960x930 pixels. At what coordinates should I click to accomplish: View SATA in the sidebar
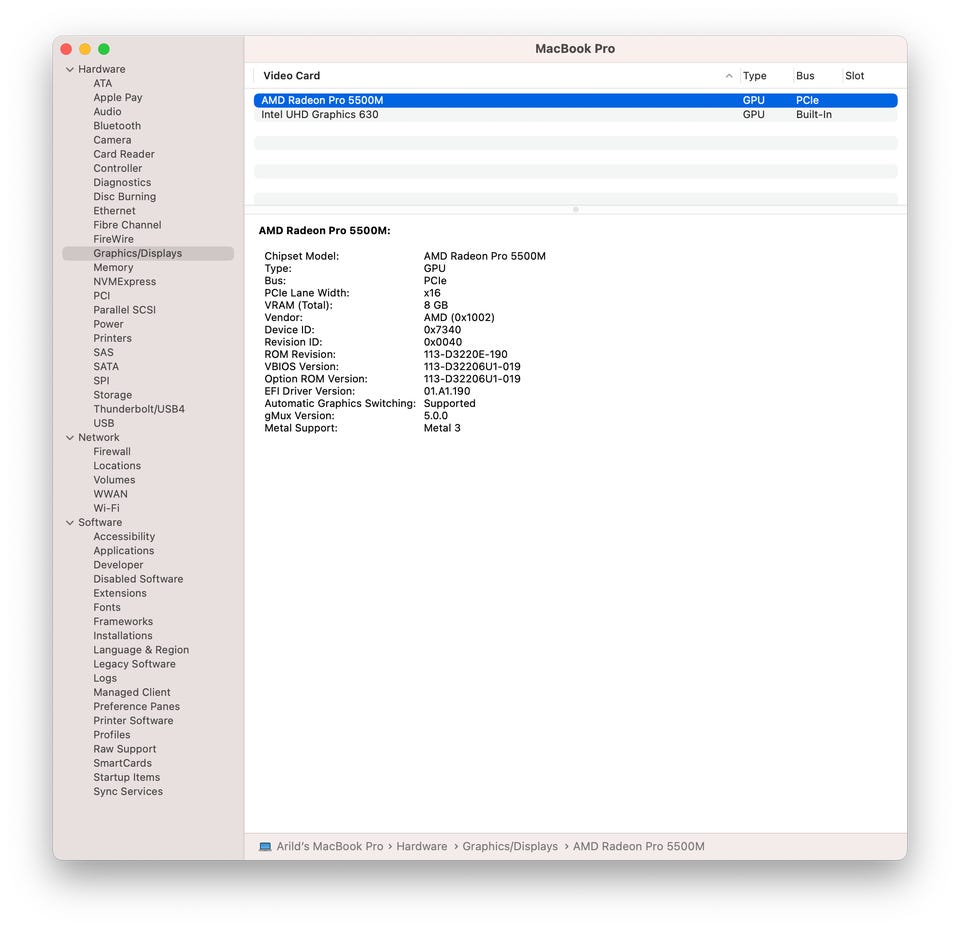106,367
